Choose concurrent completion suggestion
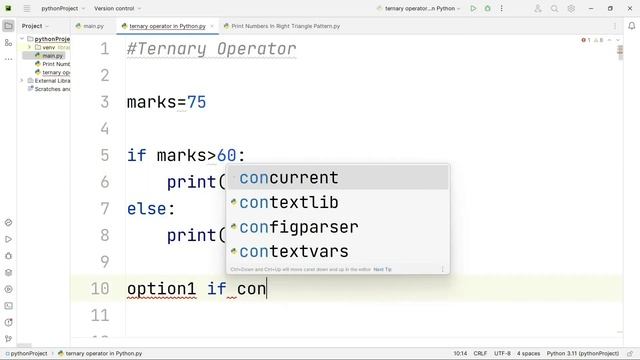The image size is (640, 360). click(x=338, y=178)
